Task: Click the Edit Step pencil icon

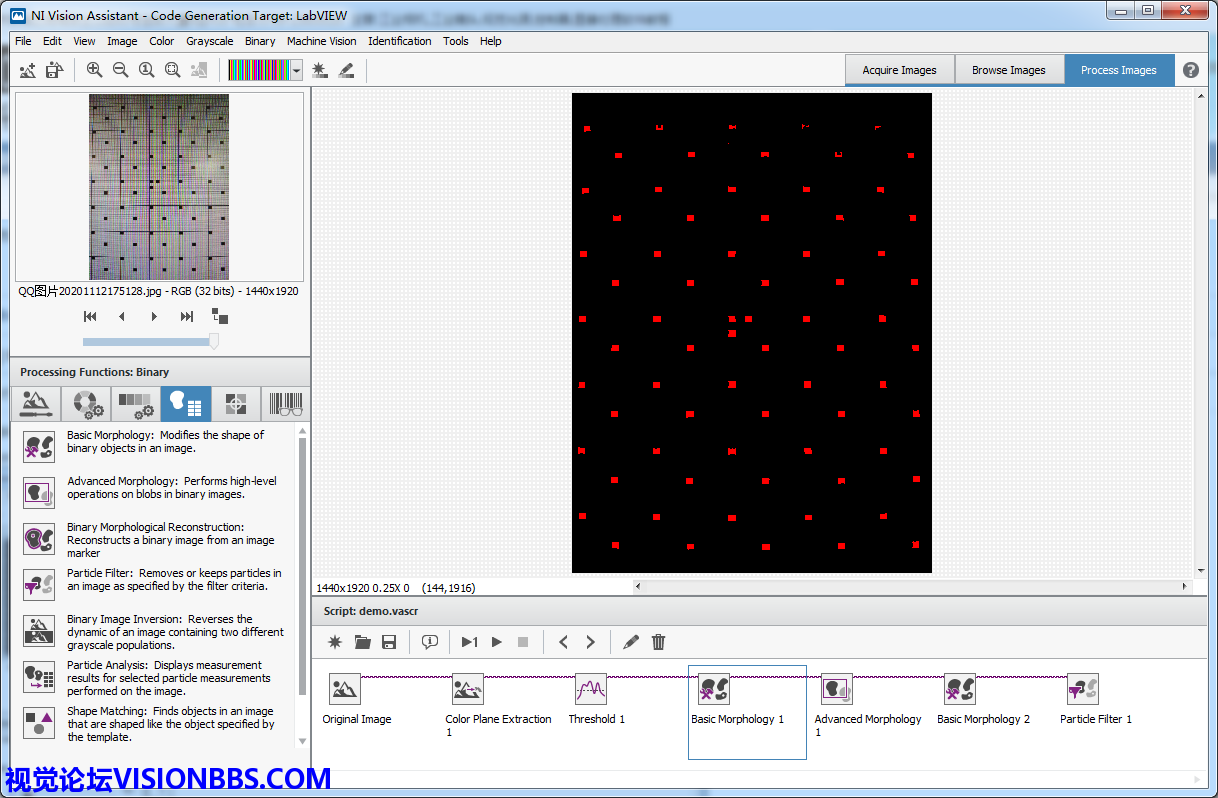Action: (630, 642)
